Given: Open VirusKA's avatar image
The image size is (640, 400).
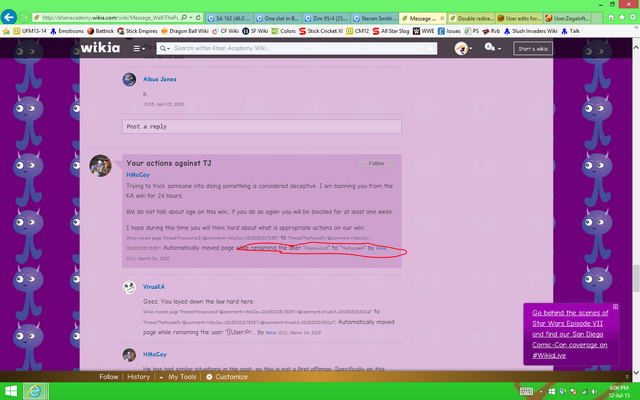Looking at the screenshot, I should [129, 287].
